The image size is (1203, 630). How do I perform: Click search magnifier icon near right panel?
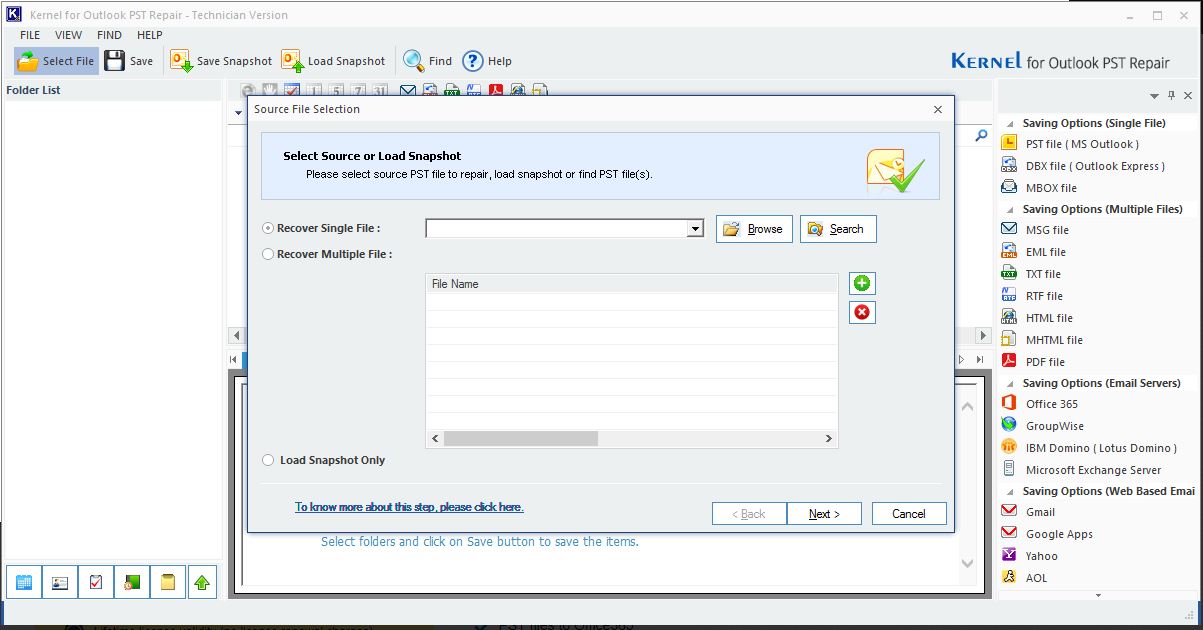click(981, 136)
